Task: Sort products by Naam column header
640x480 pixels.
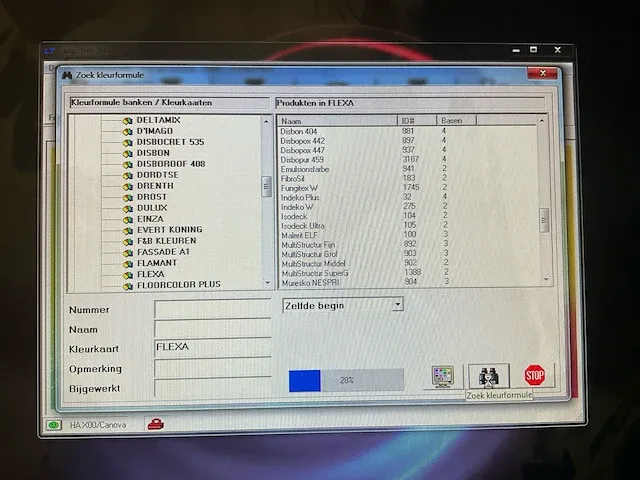Action: click(337, 121)
